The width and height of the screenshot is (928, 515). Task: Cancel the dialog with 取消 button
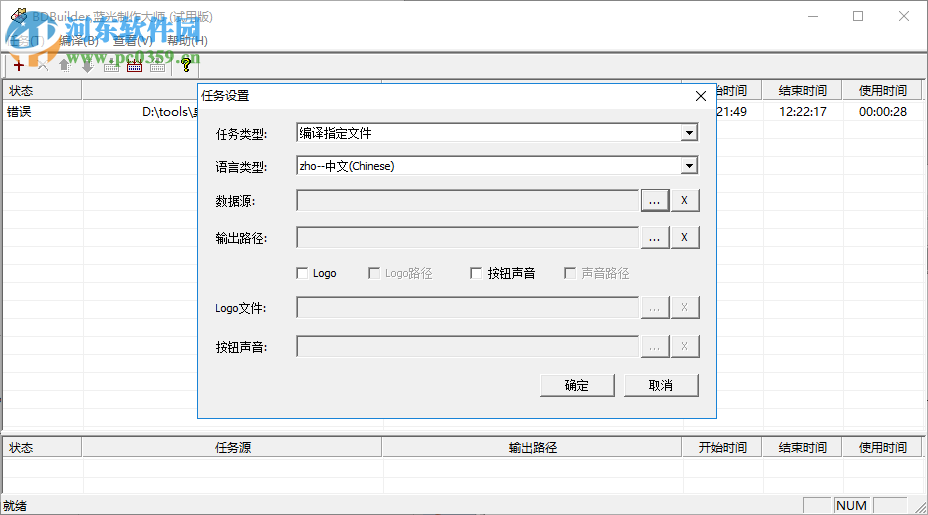661,385
